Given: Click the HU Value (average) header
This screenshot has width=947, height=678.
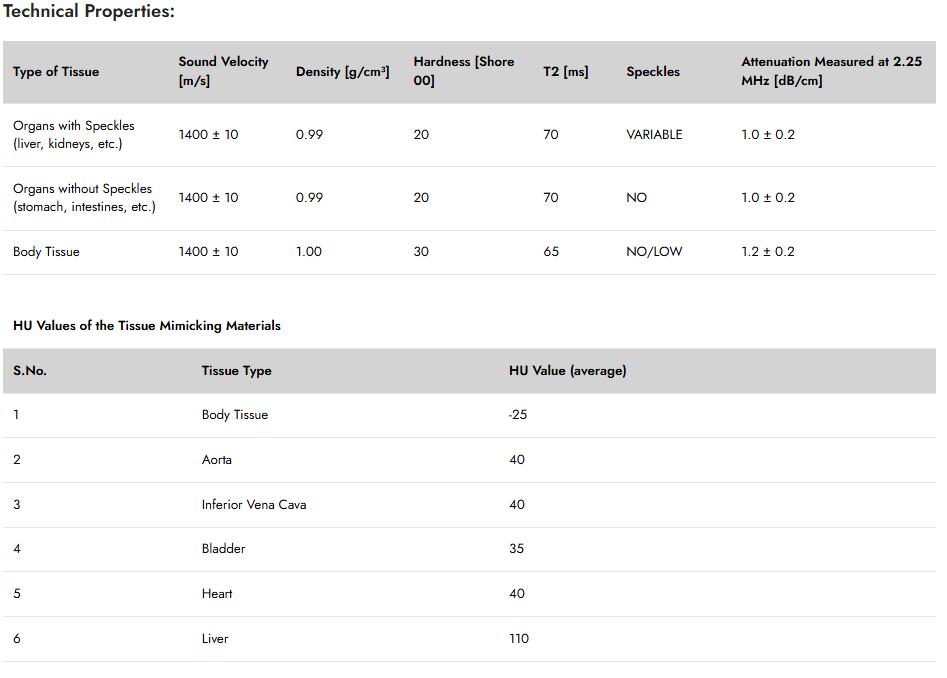Looking at the screenshot, I should [567, 371].
